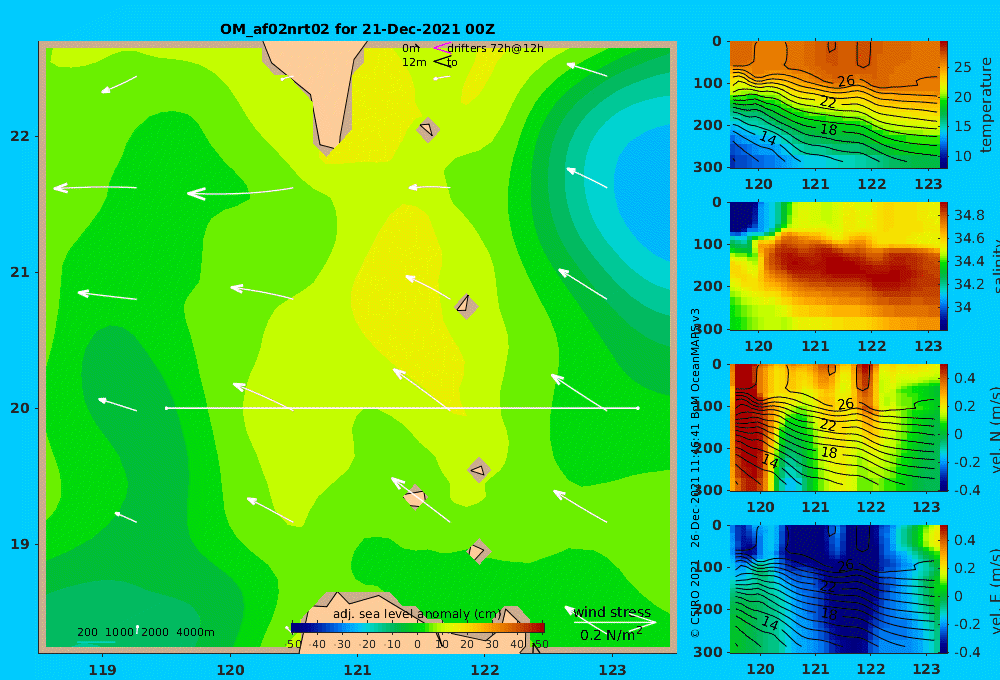The height and width of the screenshot is (680, 1000).
Task: Open the salinity section panel
Action: 834,267
